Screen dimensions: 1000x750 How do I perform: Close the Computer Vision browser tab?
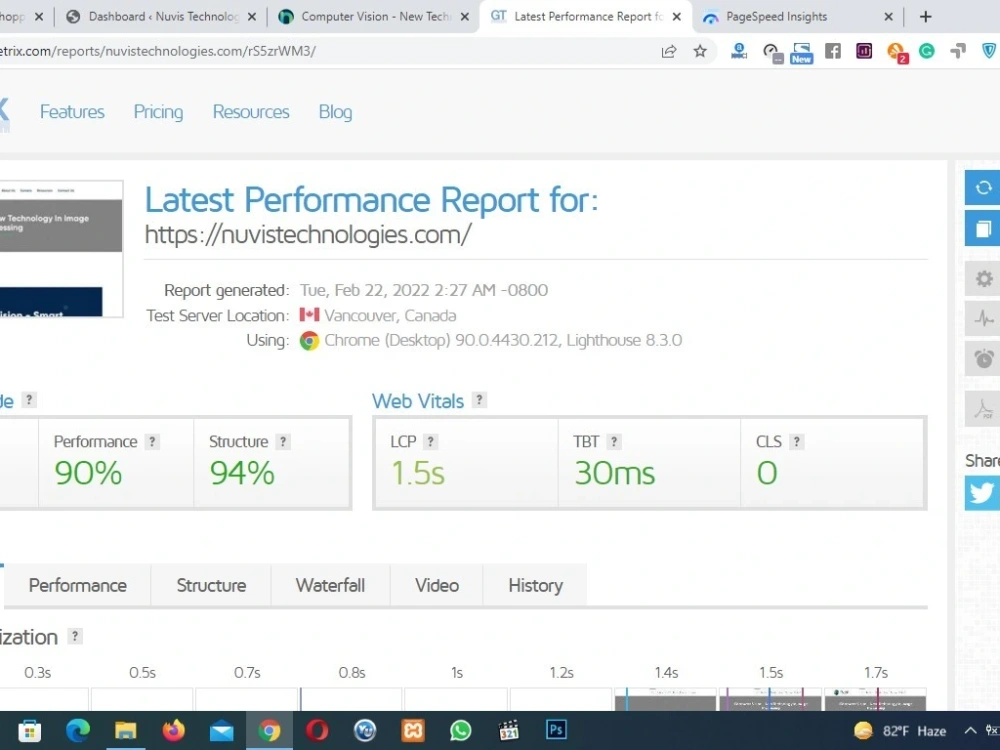tap(465, 17)
